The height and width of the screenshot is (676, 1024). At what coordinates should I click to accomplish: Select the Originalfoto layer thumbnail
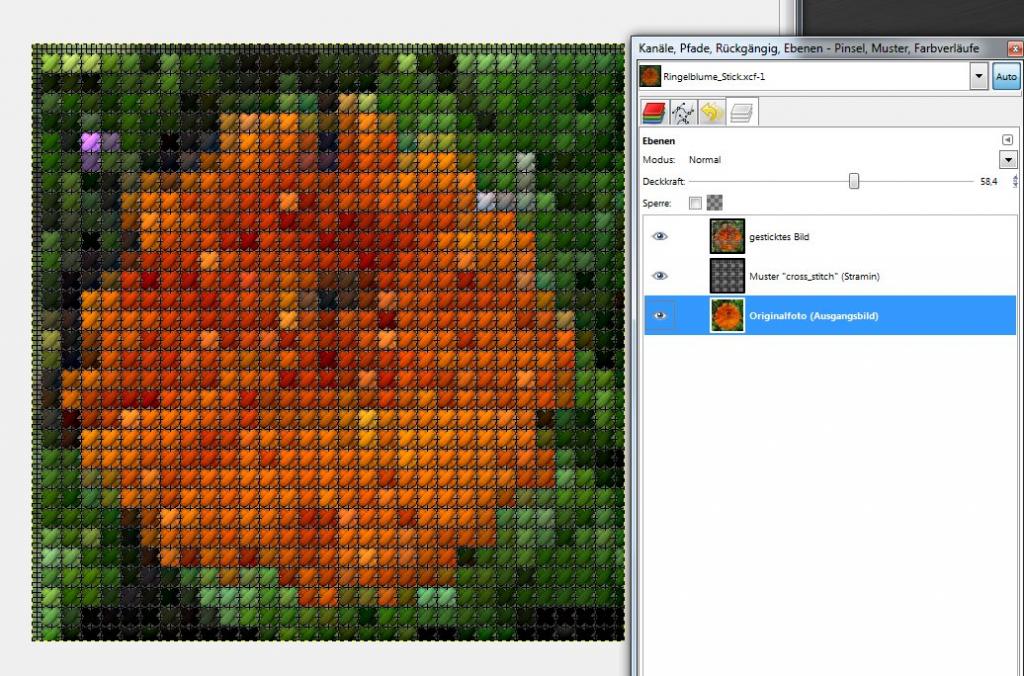click(x=727, y=315)
